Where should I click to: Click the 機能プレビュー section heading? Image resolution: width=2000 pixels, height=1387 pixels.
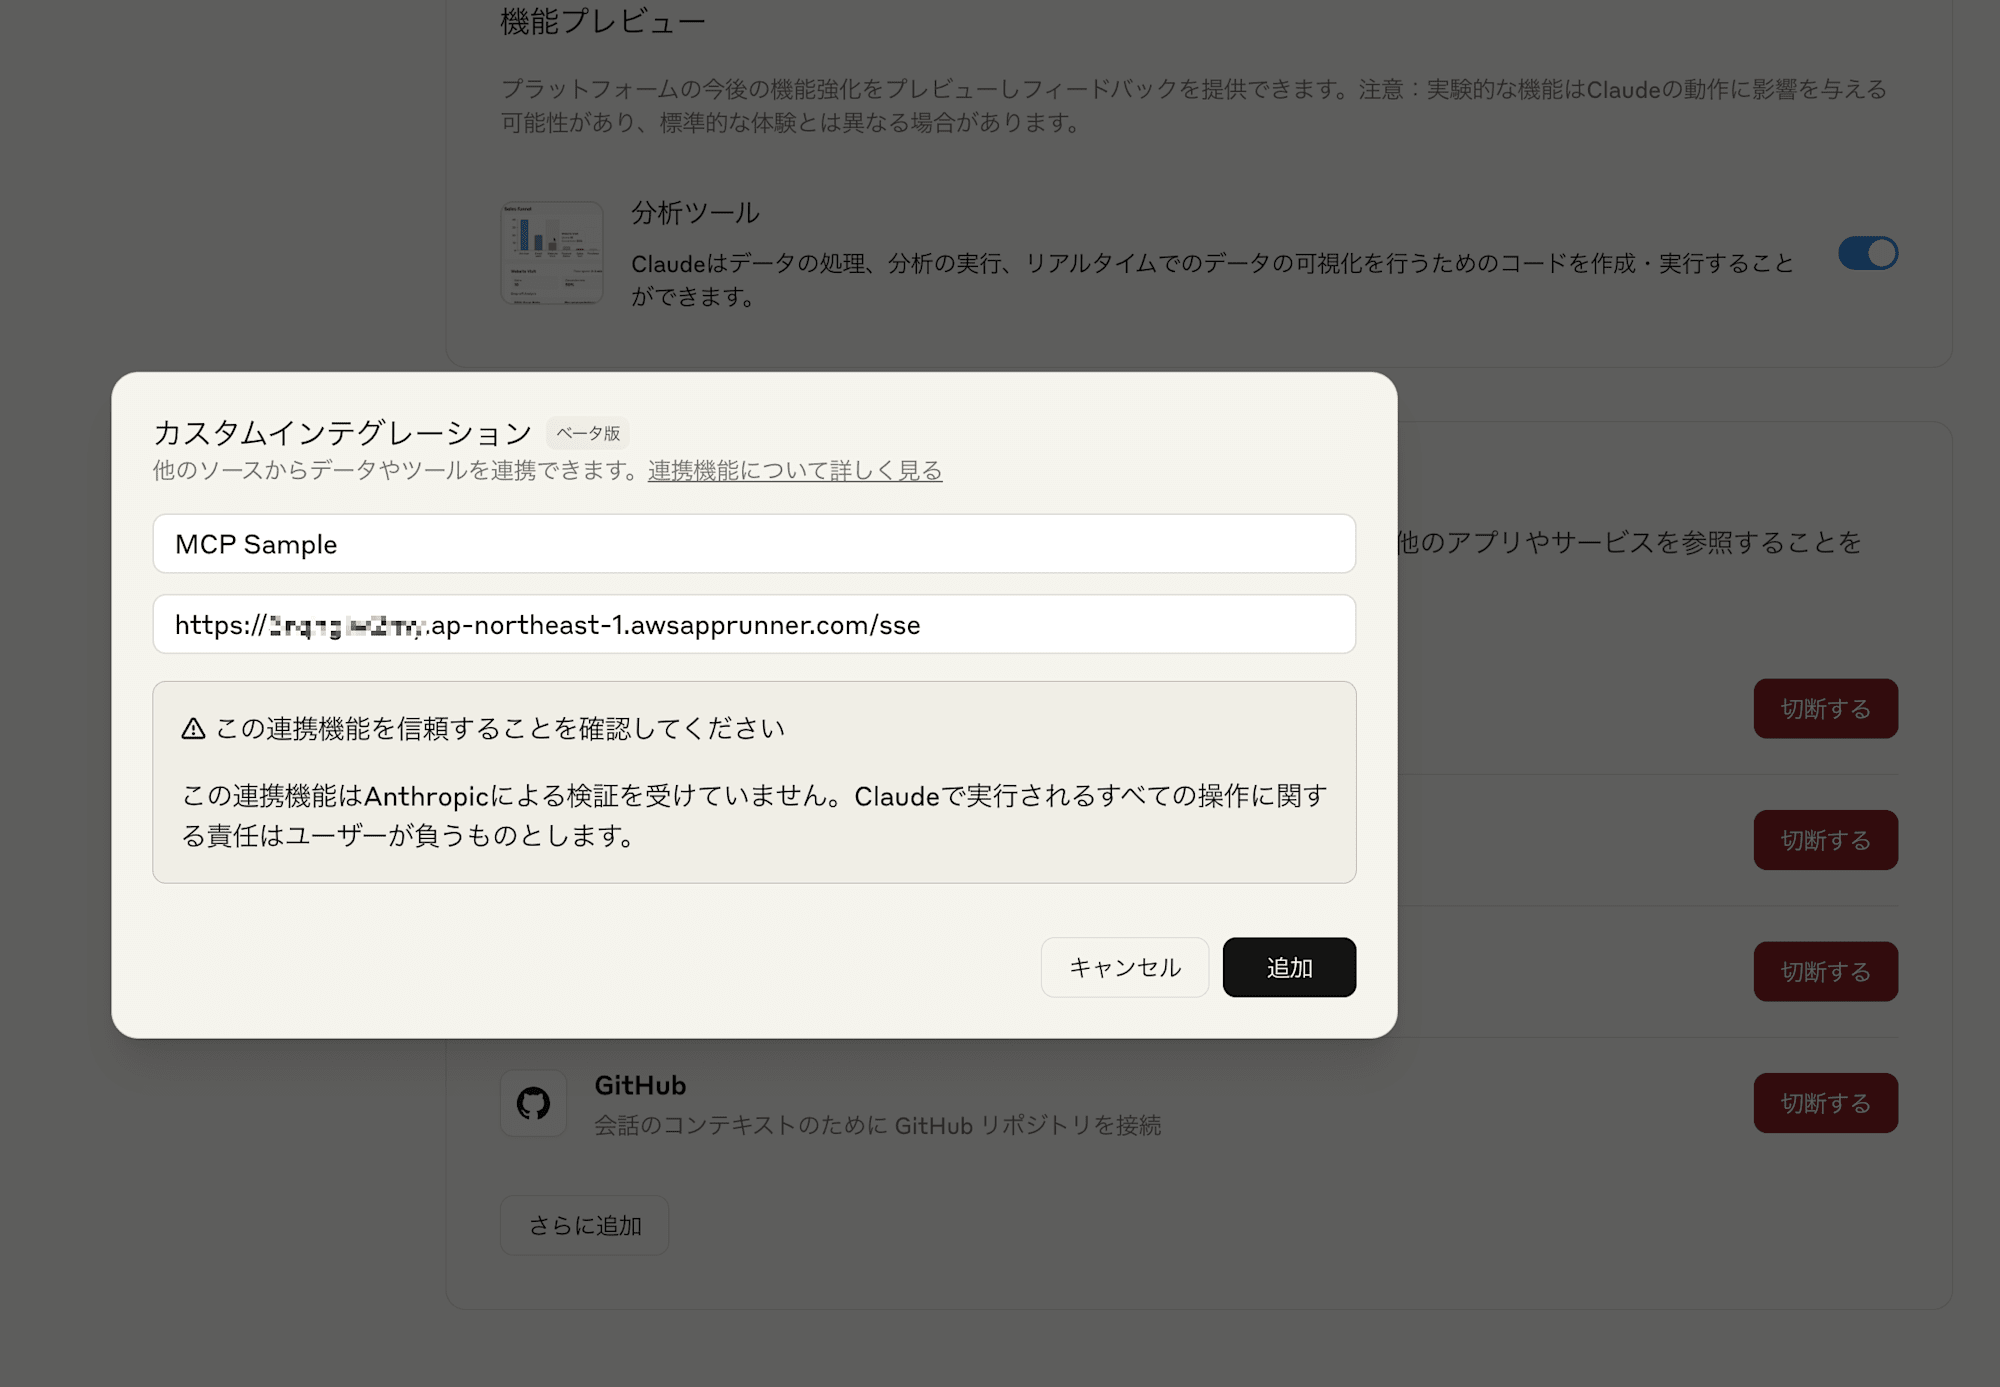tap(603, 21)
